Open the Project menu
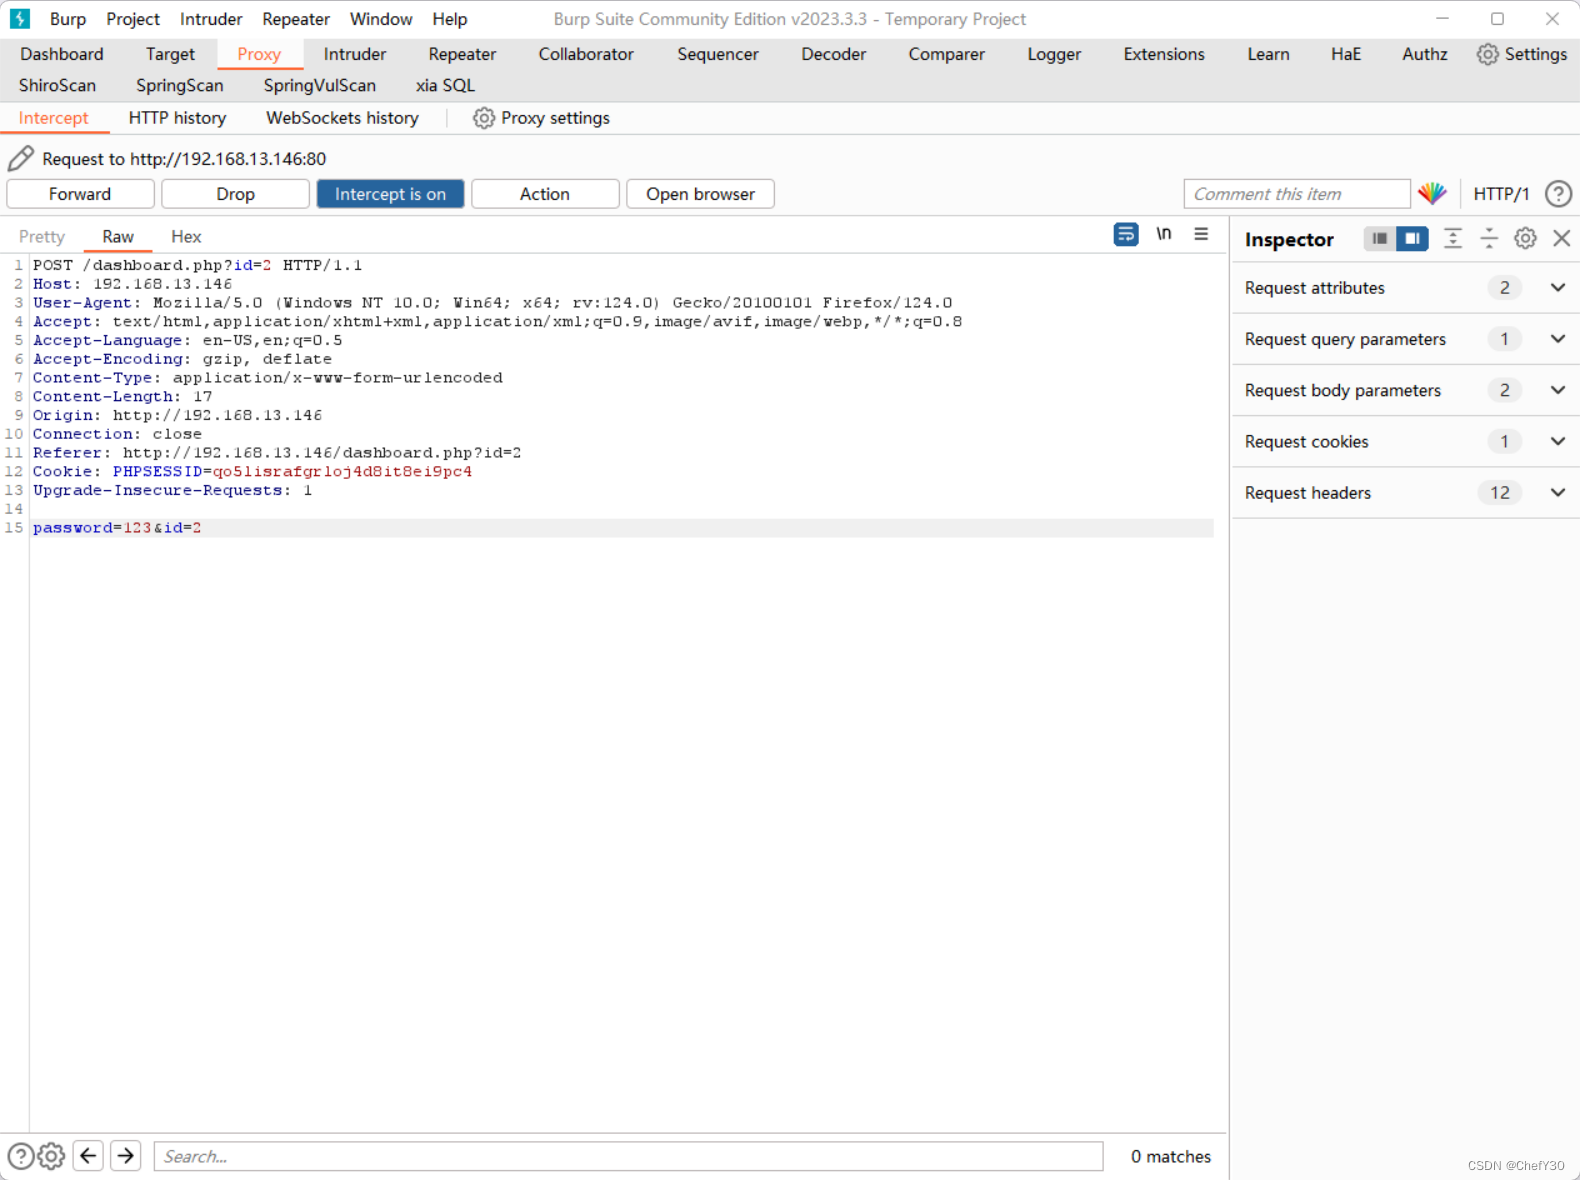Viewport: 1580px width, 1180px height. pos(133,19)
